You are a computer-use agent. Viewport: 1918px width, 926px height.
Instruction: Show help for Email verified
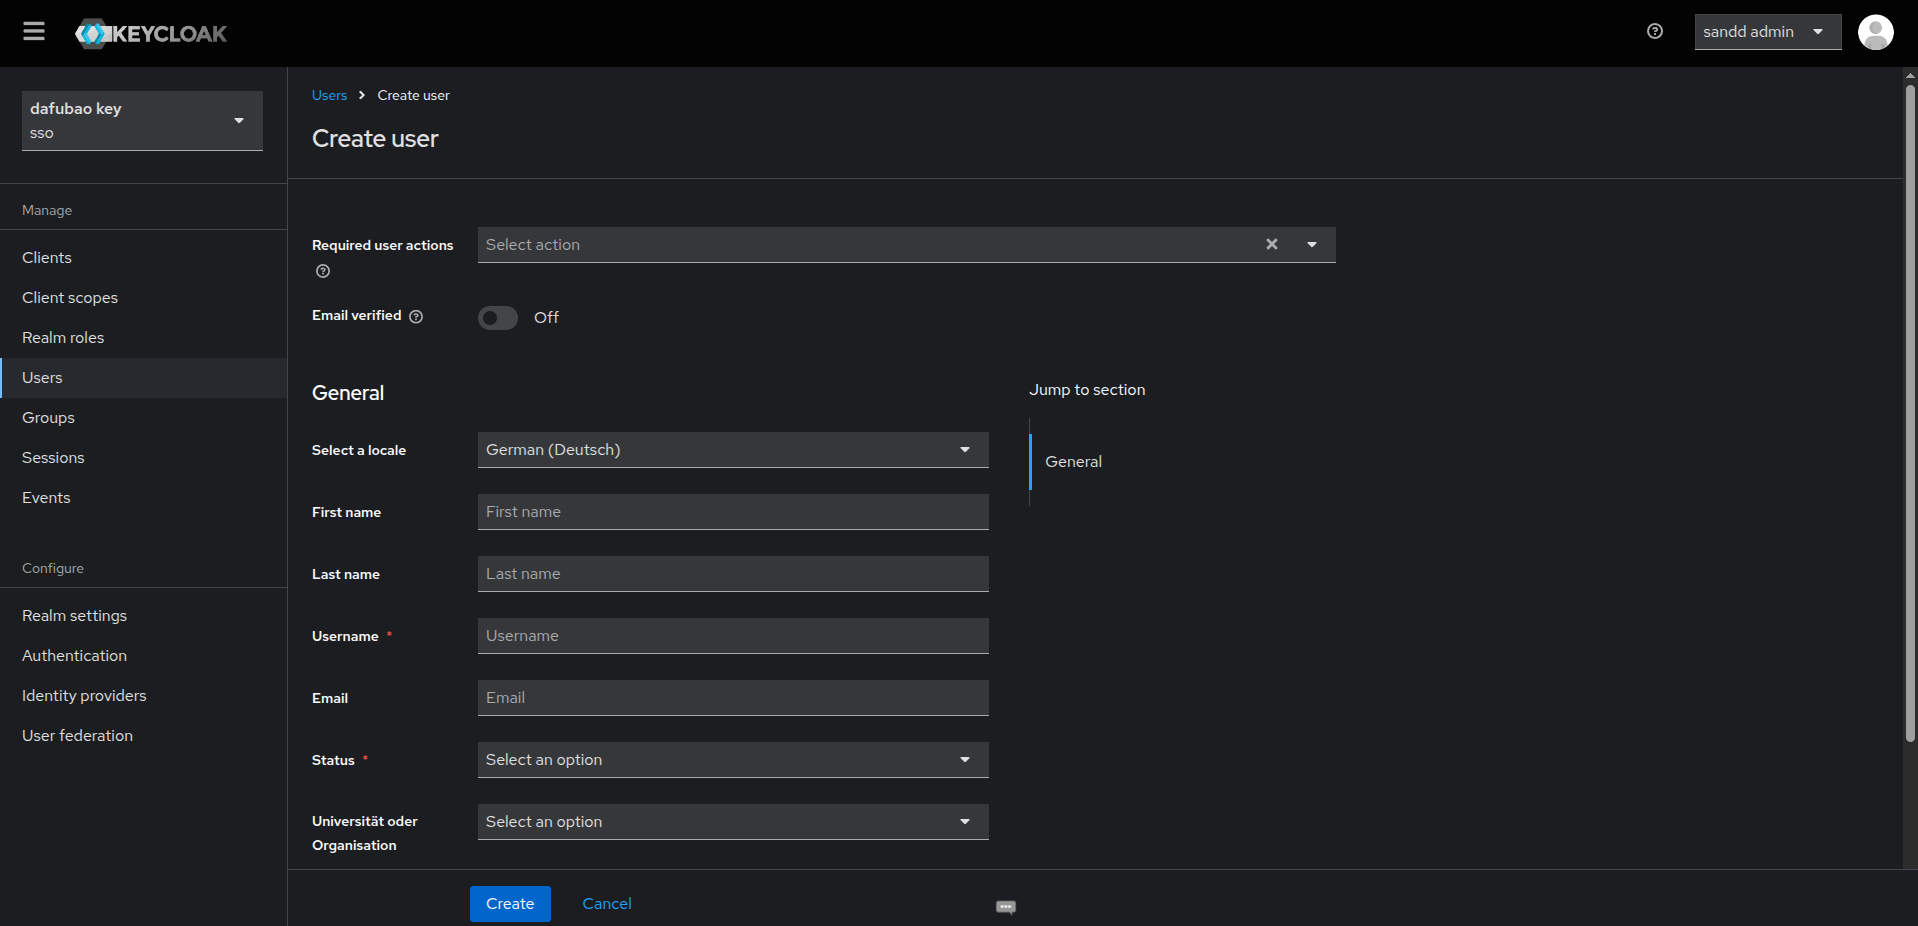coord(416,317)
